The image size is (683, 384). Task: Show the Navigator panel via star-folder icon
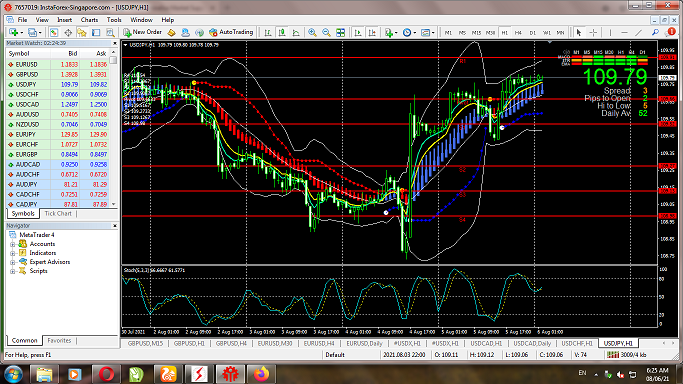point(82,33)
